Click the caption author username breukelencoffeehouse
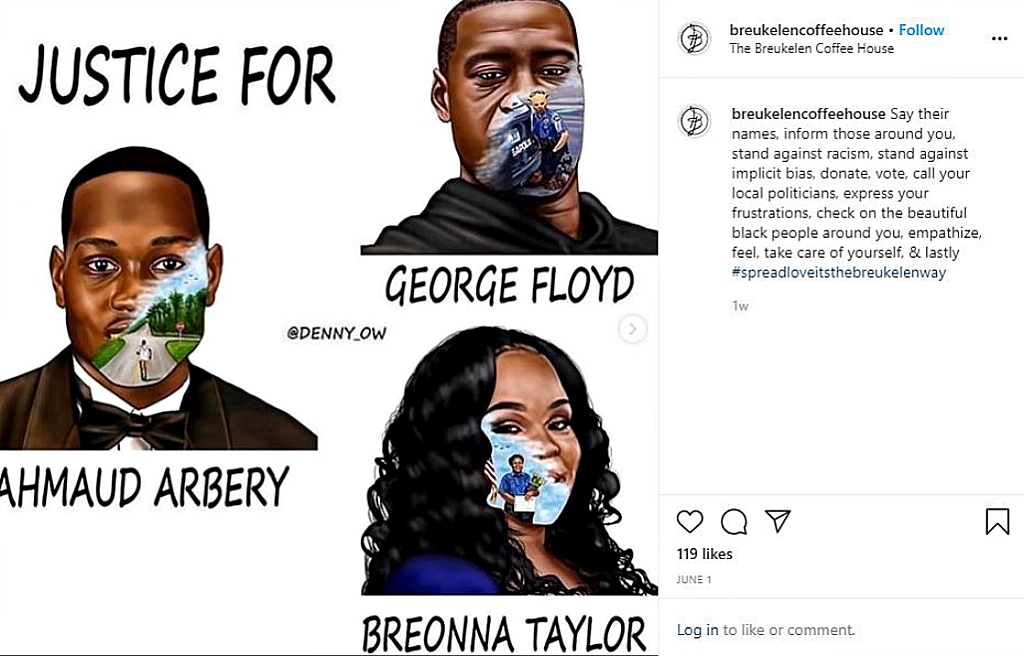The image size is (1024, 656). click(808, 114)
